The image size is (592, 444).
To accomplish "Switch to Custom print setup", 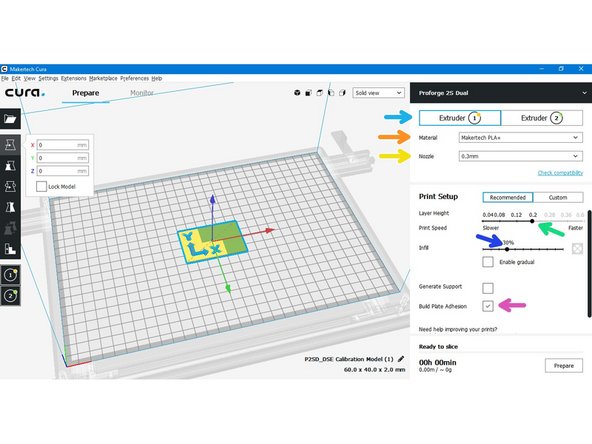I will (x=558, y=197).
